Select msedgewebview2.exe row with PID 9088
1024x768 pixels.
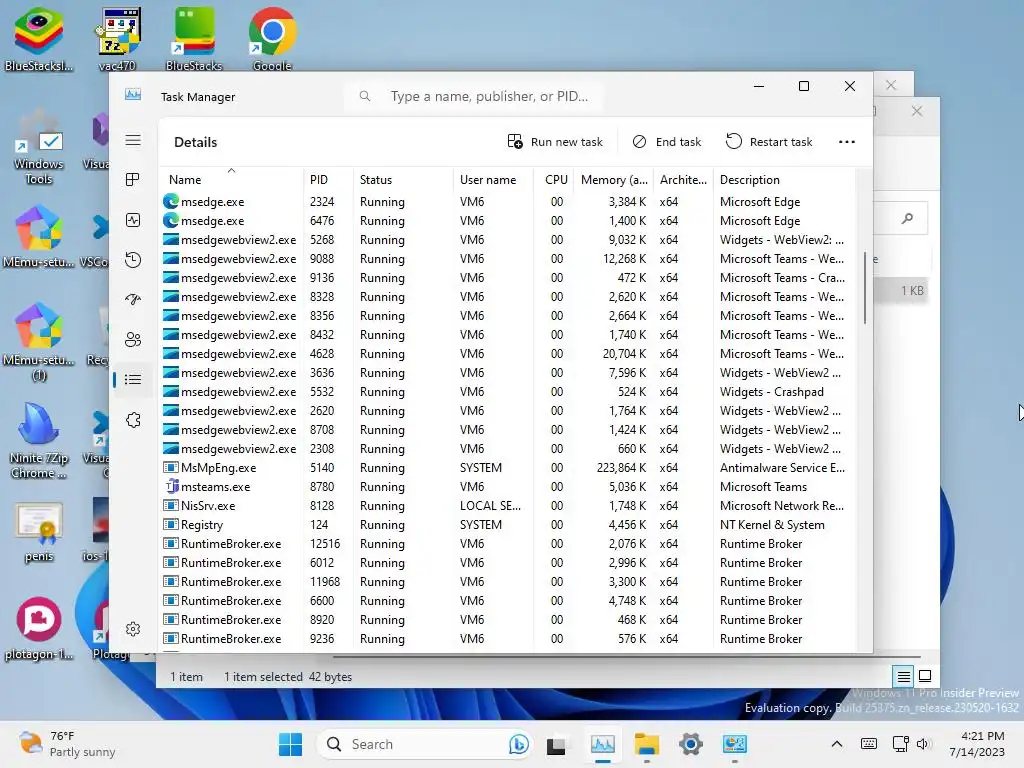click(507, 259)
